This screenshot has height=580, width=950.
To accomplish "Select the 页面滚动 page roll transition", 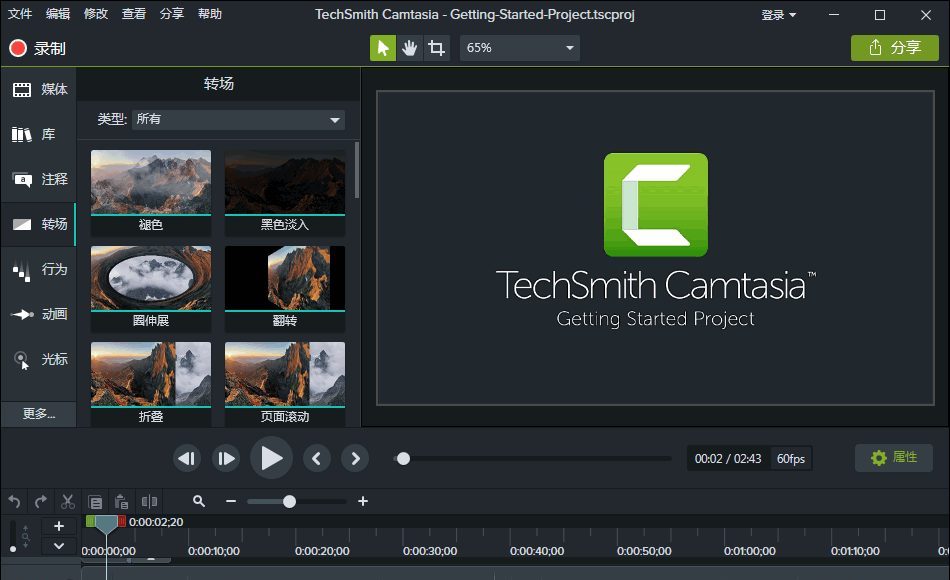I will (285, 384).
